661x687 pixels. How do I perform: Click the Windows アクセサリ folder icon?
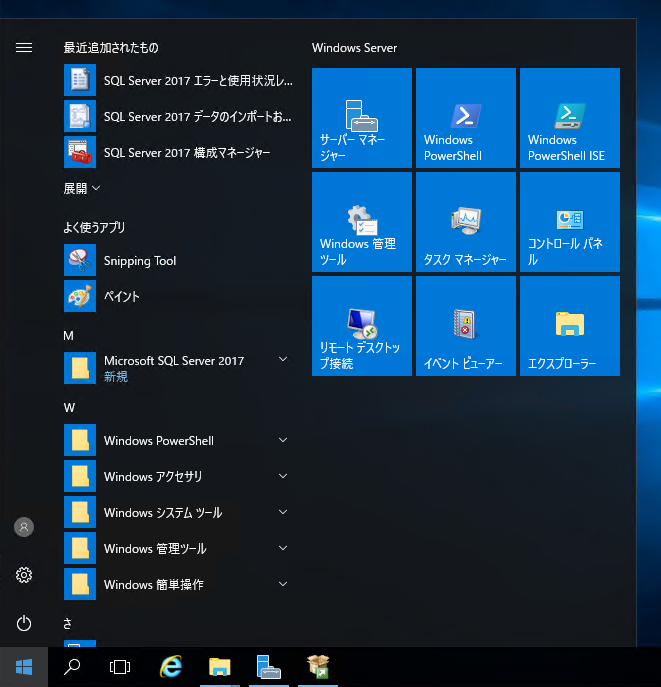pos(80,476)
